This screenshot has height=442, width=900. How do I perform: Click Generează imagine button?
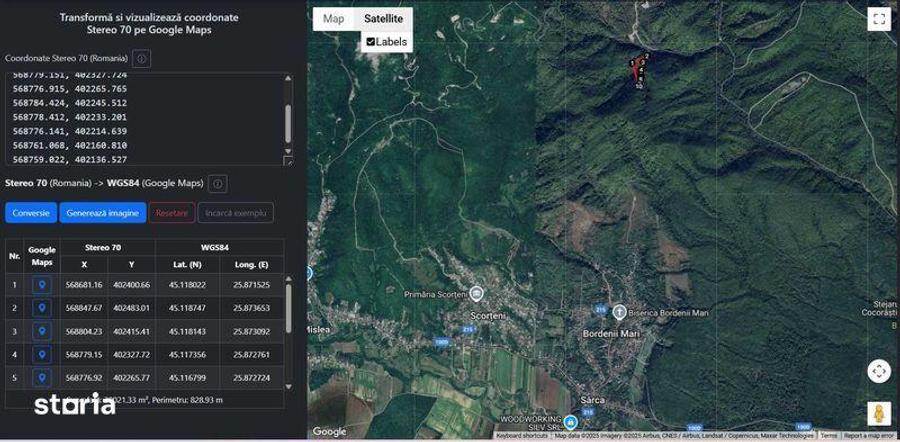[102, 213]
